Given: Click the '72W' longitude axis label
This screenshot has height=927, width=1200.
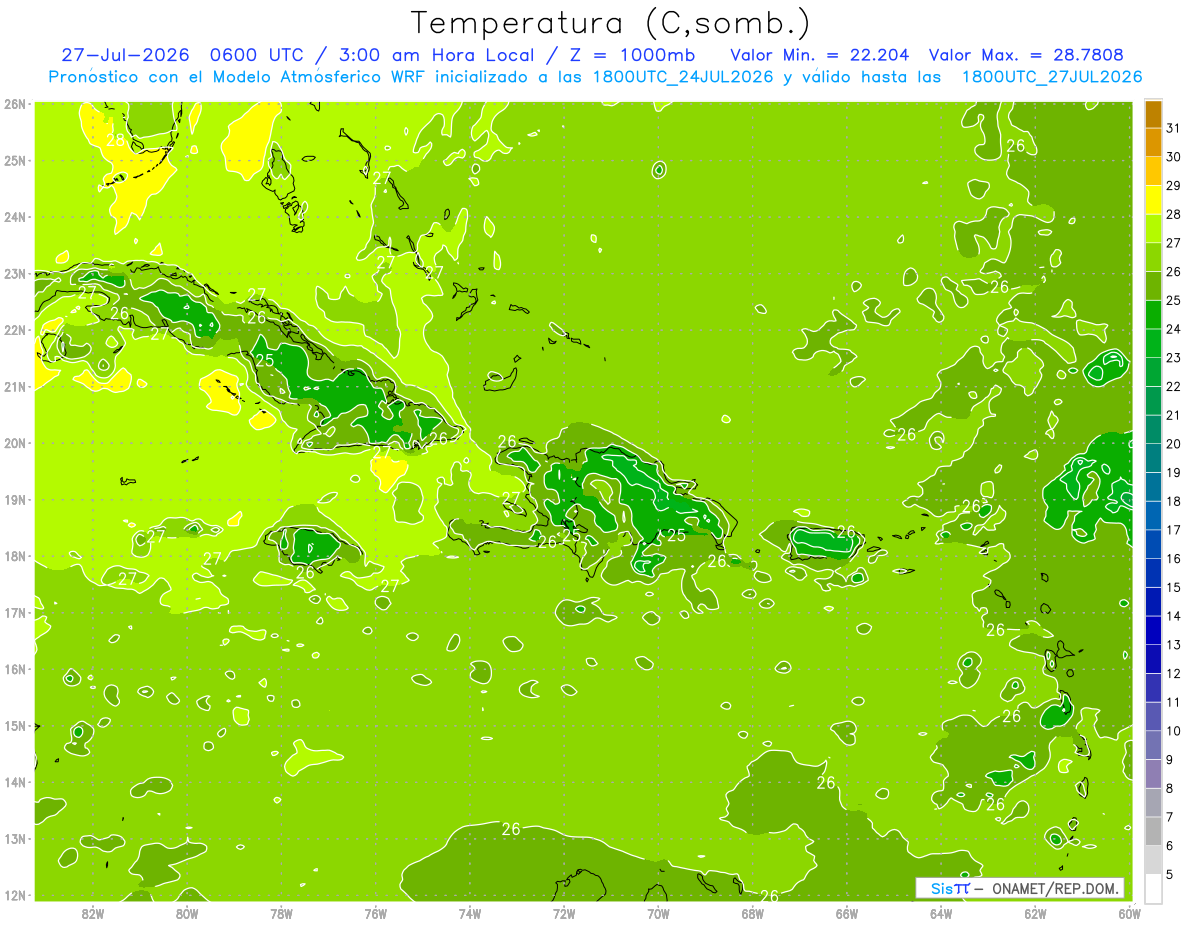Looking at the screenshot, I should pos(564,913).
